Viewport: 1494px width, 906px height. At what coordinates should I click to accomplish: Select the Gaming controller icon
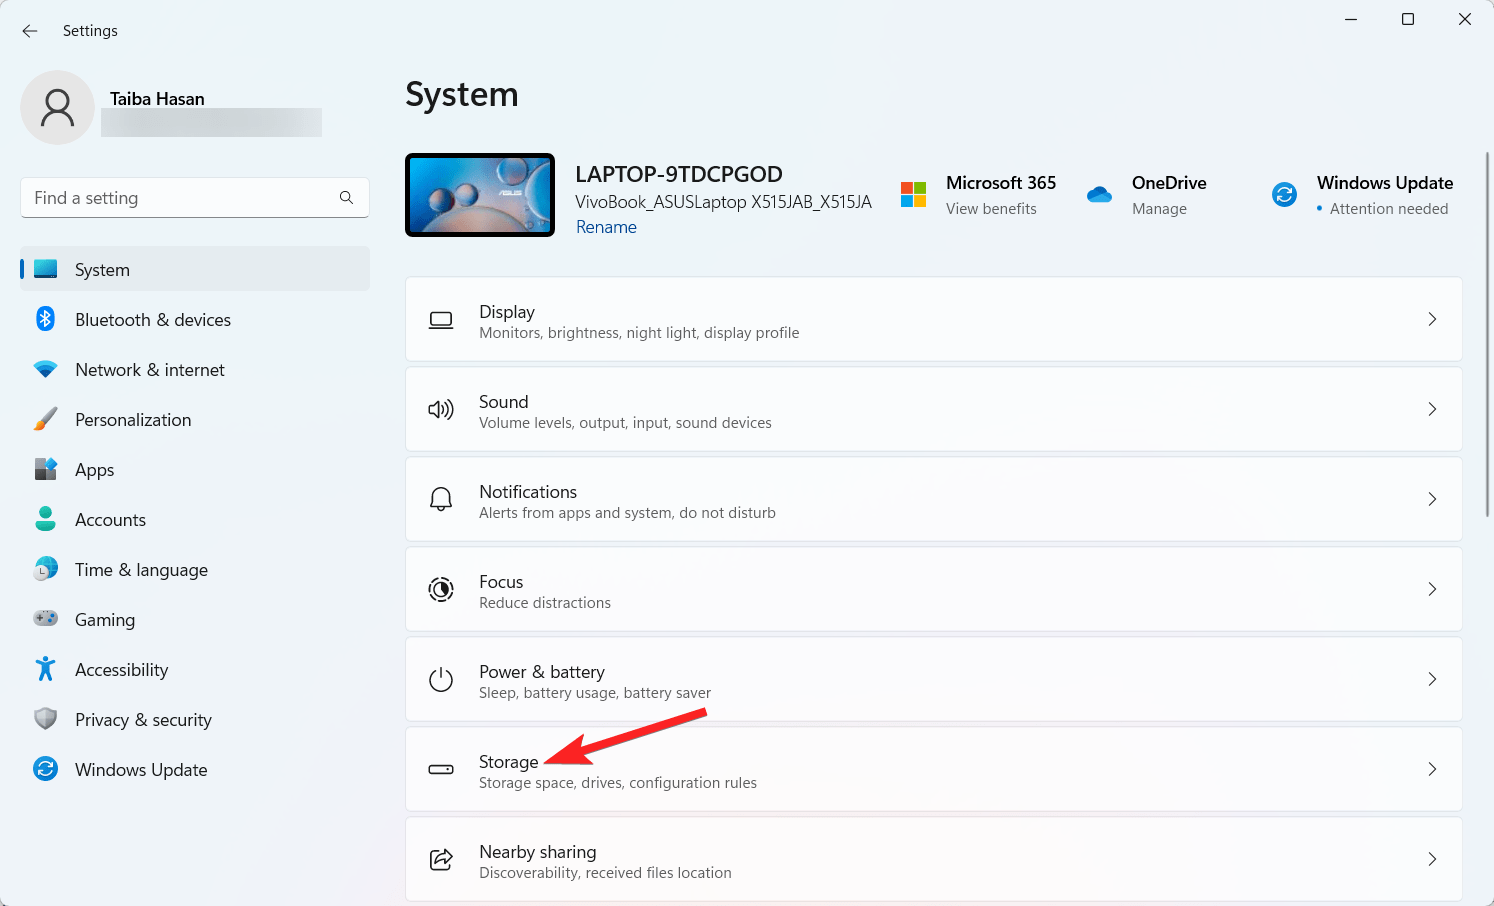46,619
